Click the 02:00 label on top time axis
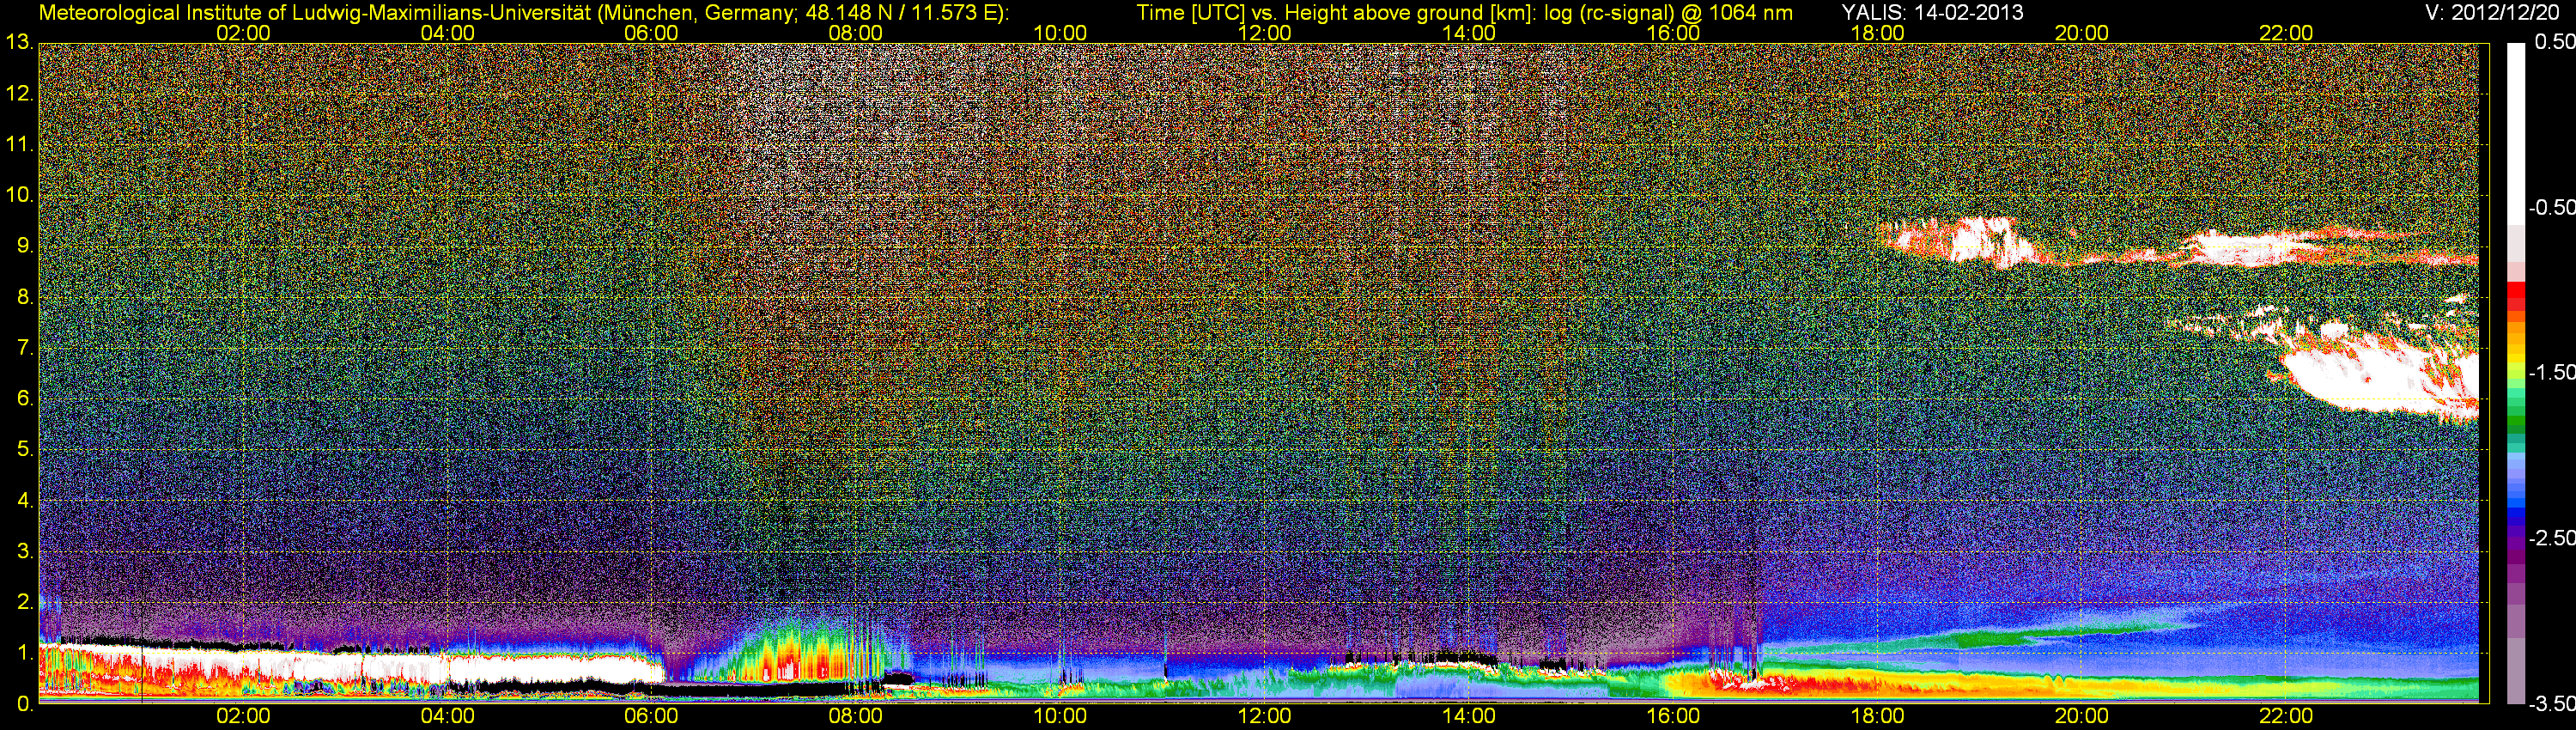Image resolution: width=2576 pixels, height=730 pixels. [x=243, y=33]
